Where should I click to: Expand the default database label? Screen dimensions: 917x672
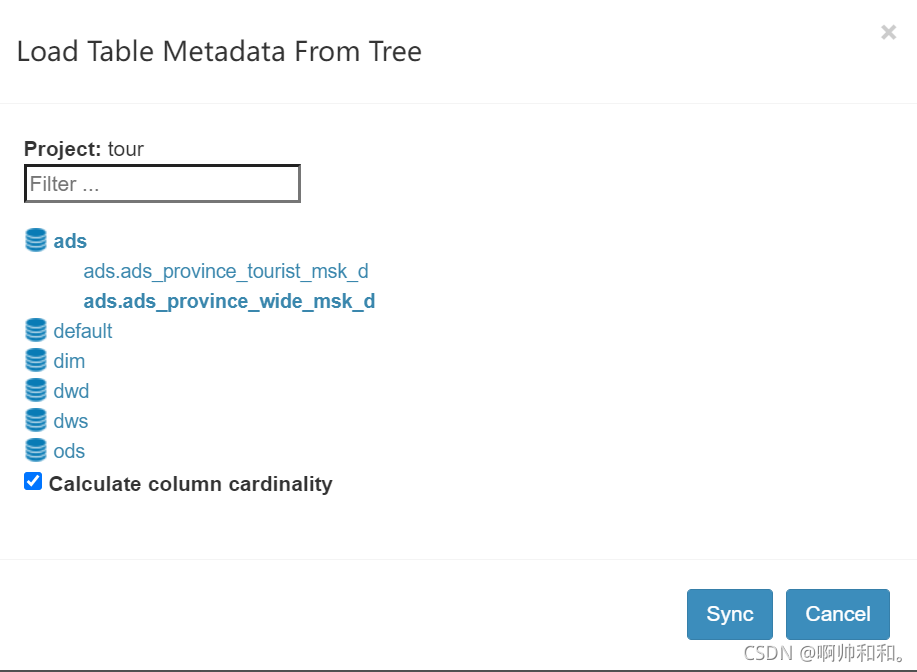pos(83,331)
